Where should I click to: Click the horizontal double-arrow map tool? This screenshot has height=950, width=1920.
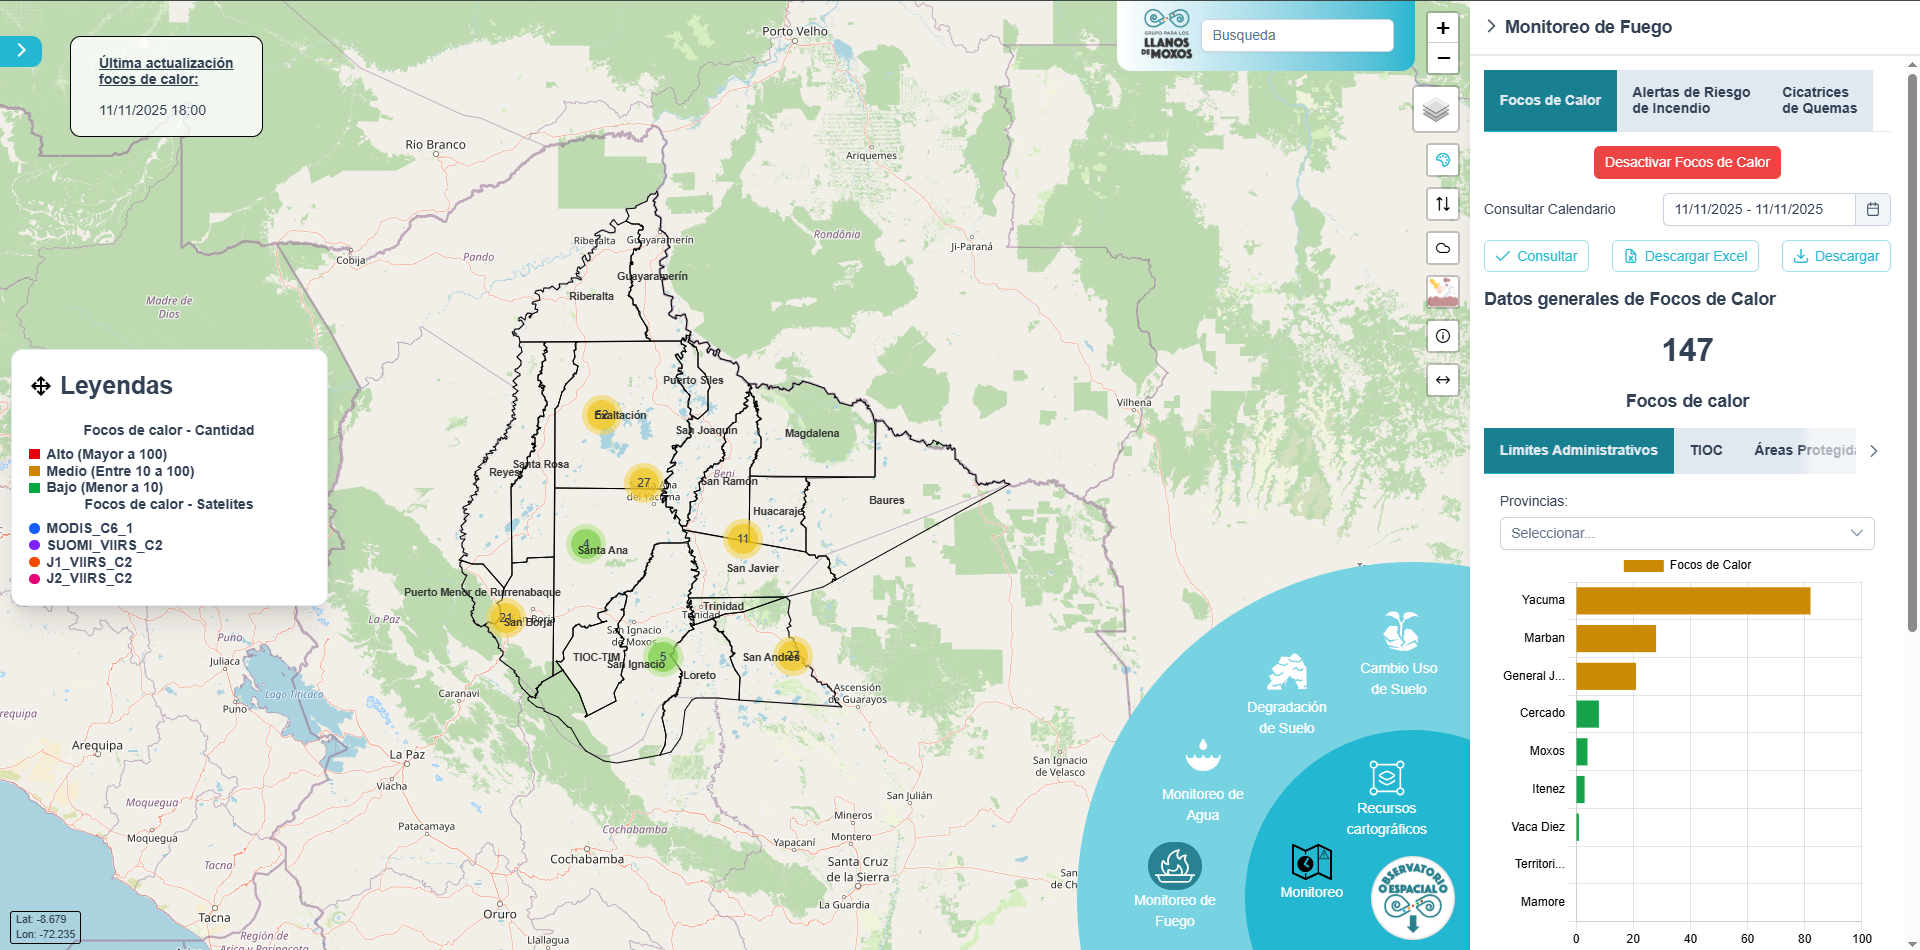point(1442,380)
